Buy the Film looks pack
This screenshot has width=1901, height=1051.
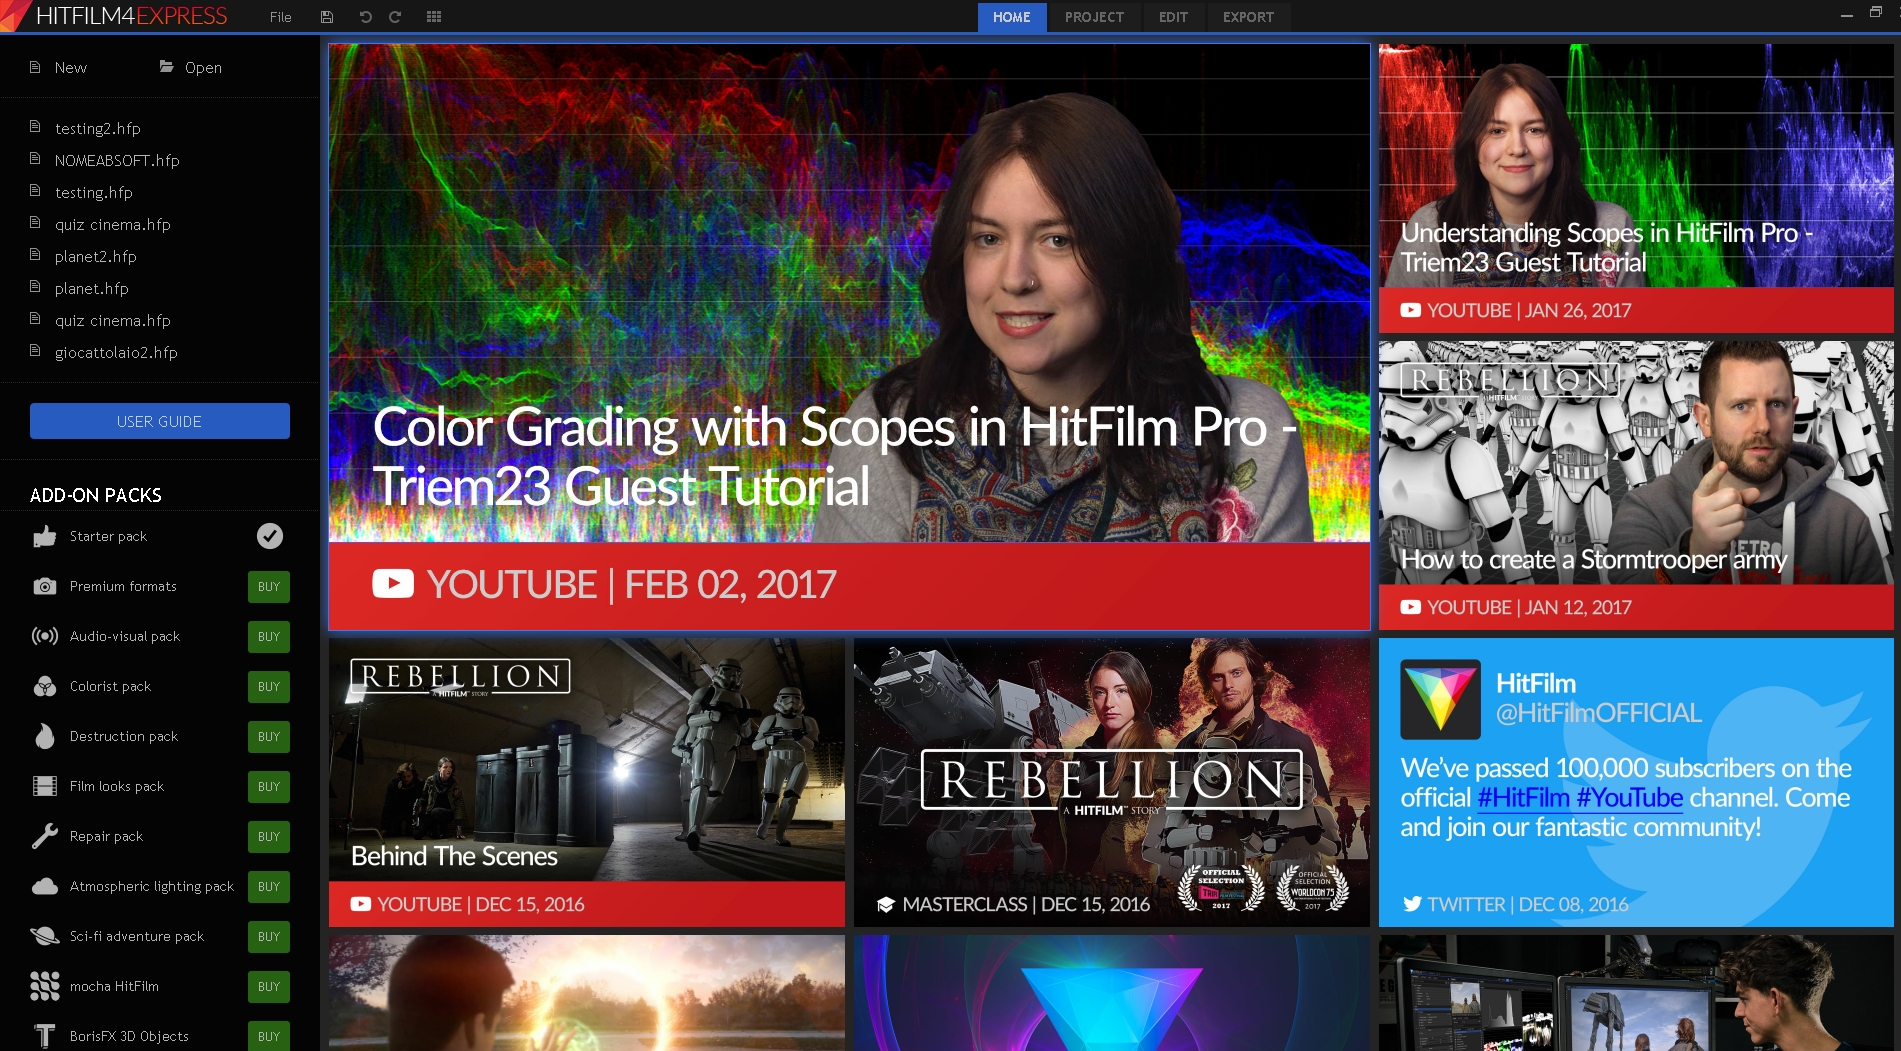click(269, 787)
